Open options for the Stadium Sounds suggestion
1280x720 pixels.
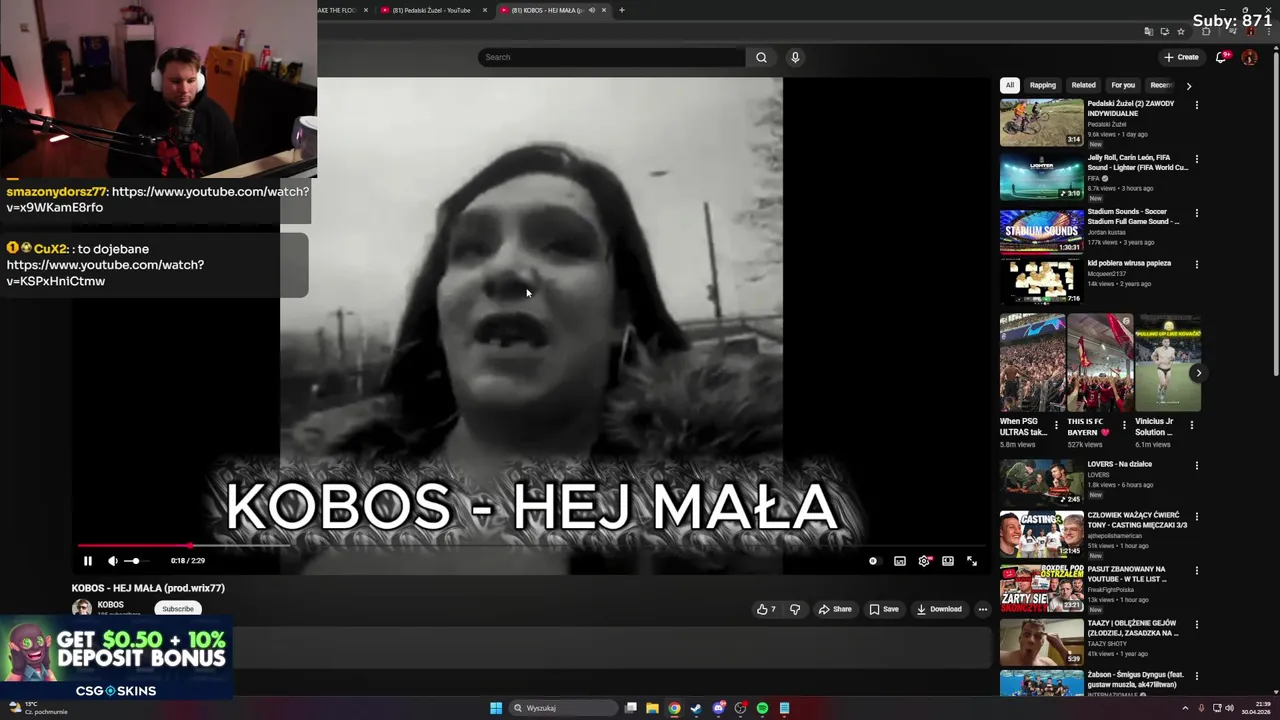1196,213
